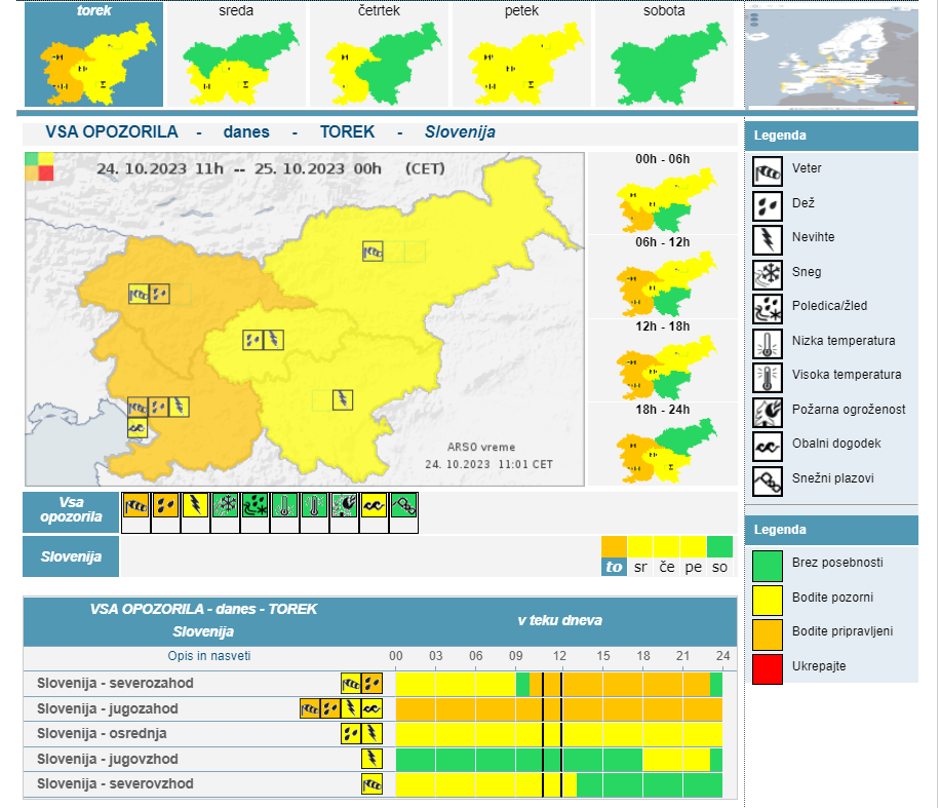Click the thunderstorm icon on southeast map region

point(342,400)
